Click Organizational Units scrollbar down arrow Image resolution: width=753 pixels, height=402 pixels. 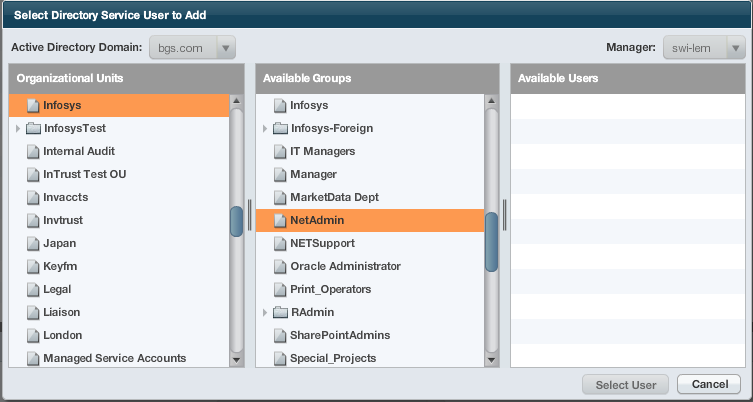pos(236,360)
